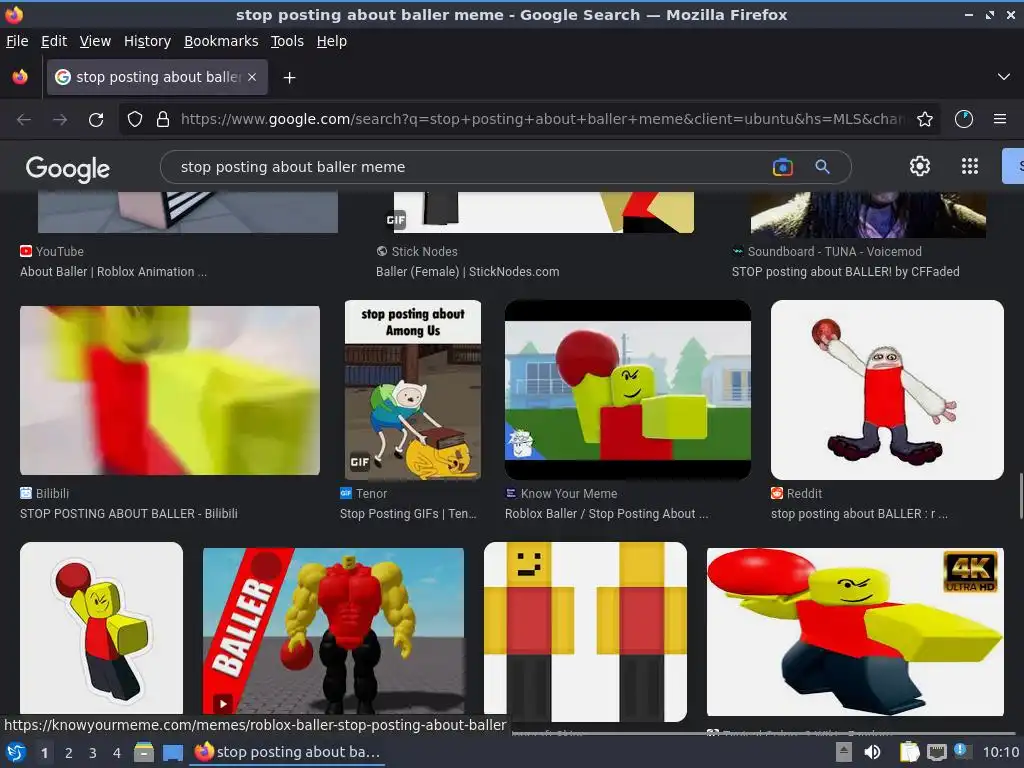Open the tracking protection shield icon
1024x768 pixels.
tap(135, 120)
